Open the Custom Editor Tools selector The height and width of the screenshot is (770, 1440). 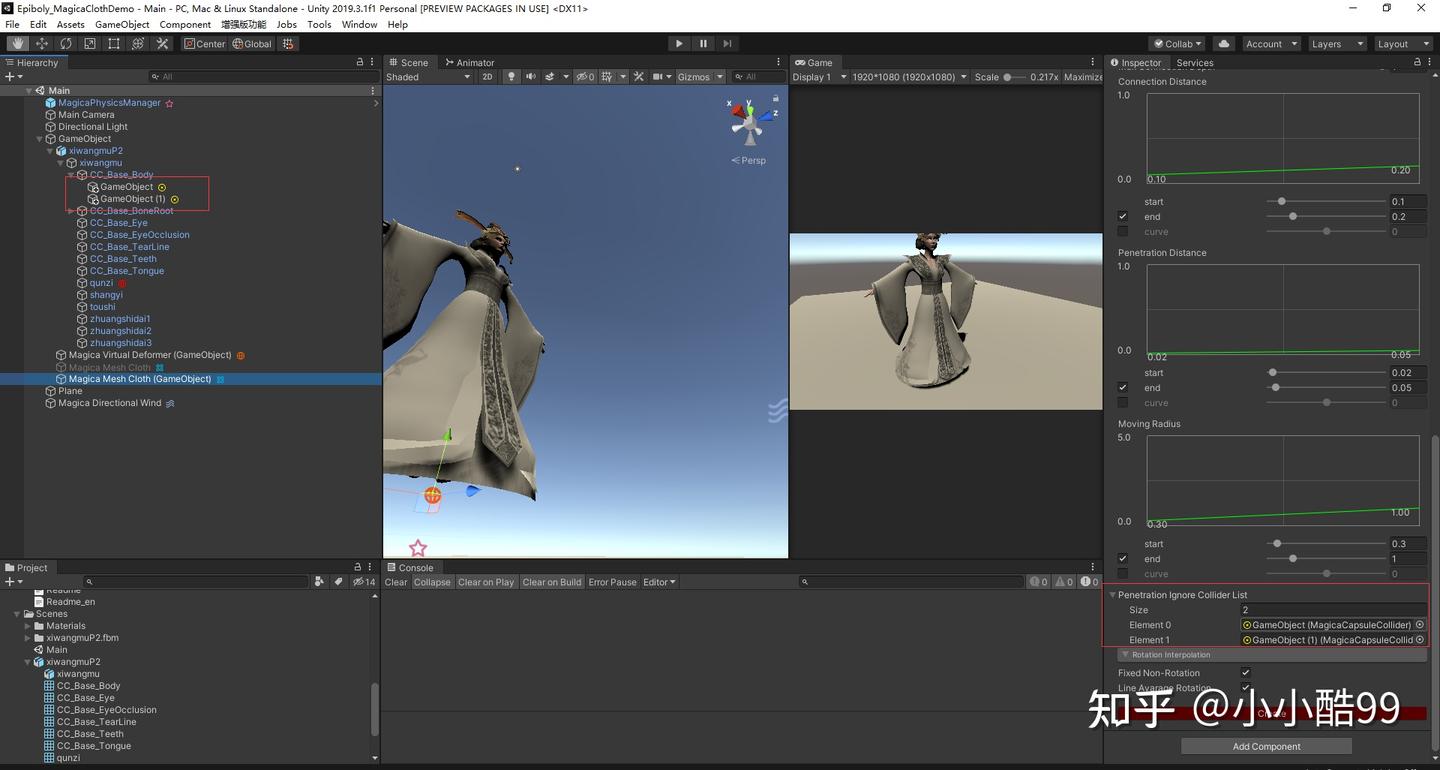[x=162, y=43]
